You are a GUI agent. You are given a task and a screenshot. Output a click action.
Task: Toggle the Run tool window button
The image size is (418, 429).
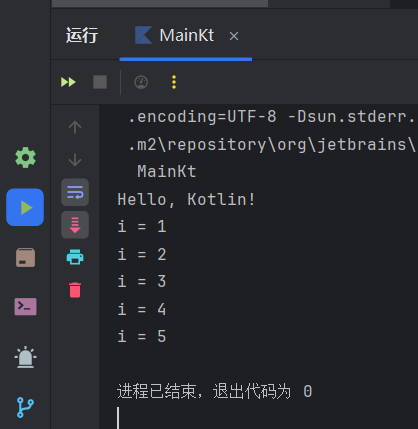click(25, 207)
